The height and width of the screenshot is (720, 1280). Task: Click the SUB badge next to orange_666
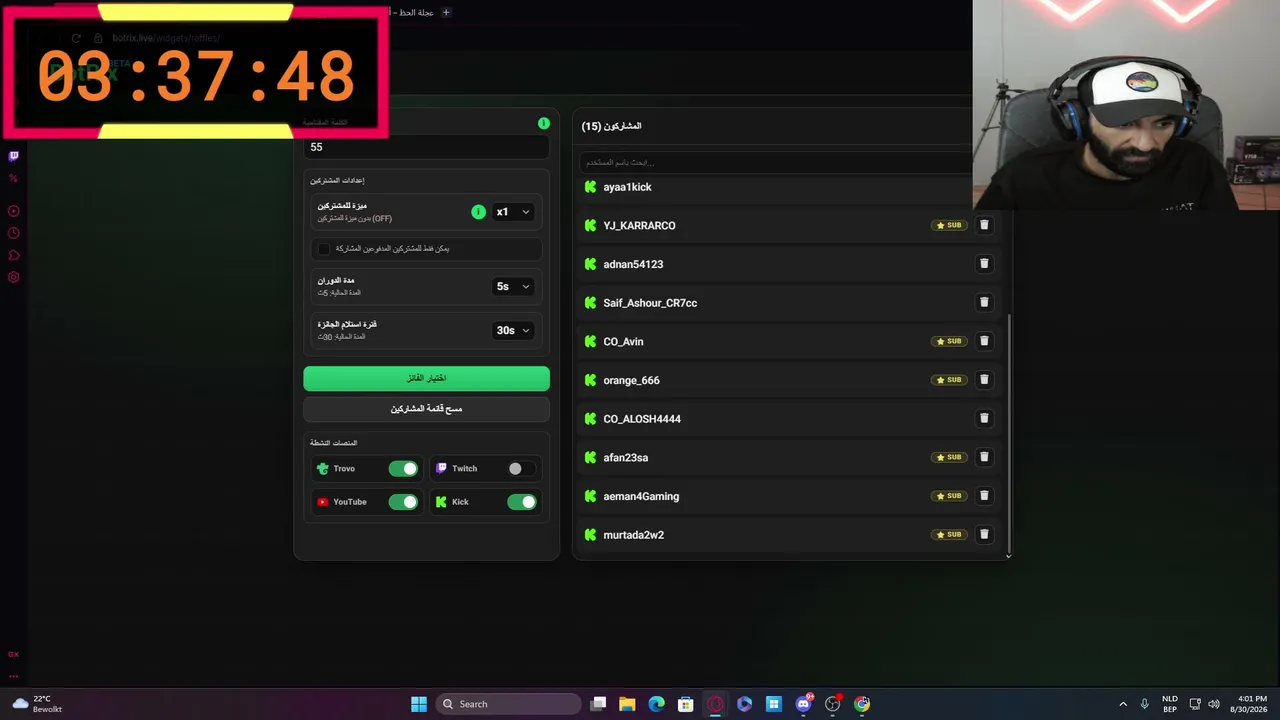949,380
